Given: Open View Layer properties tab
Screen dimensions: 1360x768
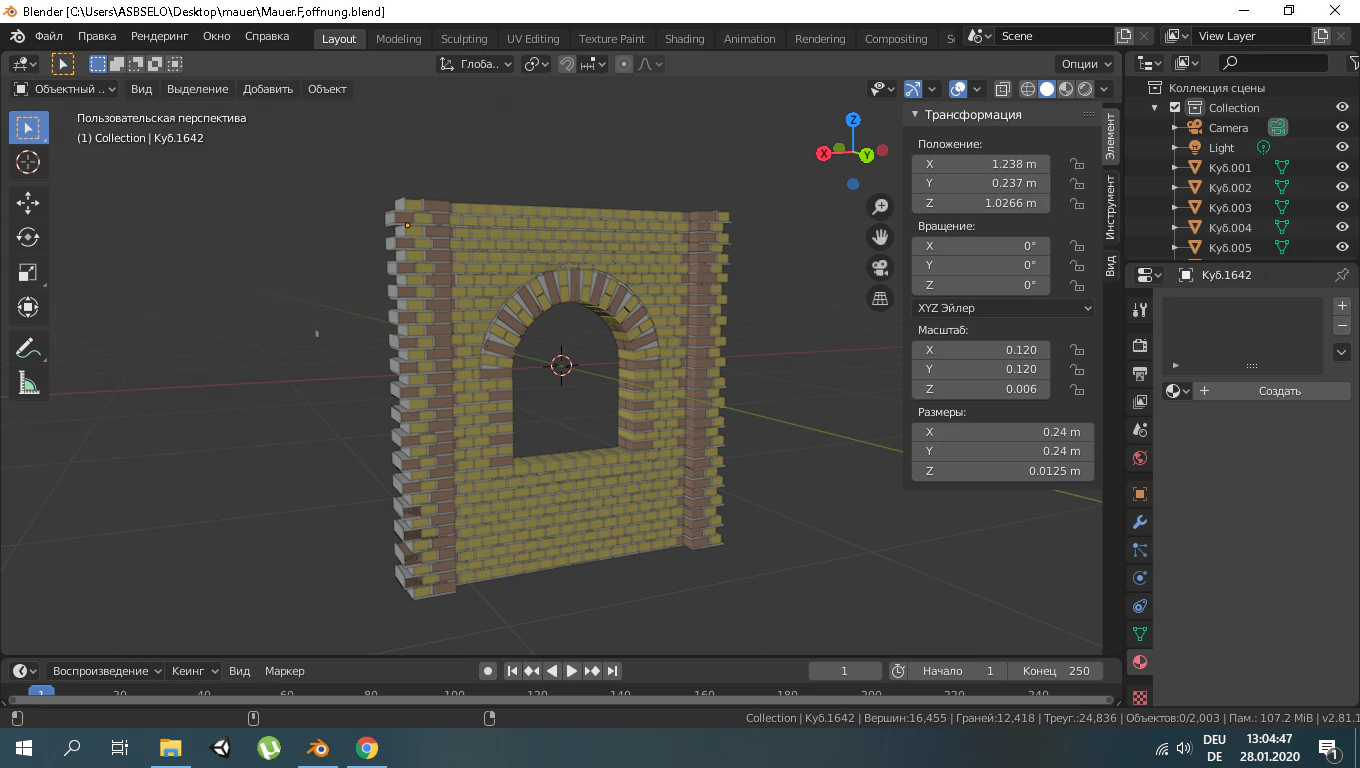Looking at the screenshot, I should (x=1139, y=402).
